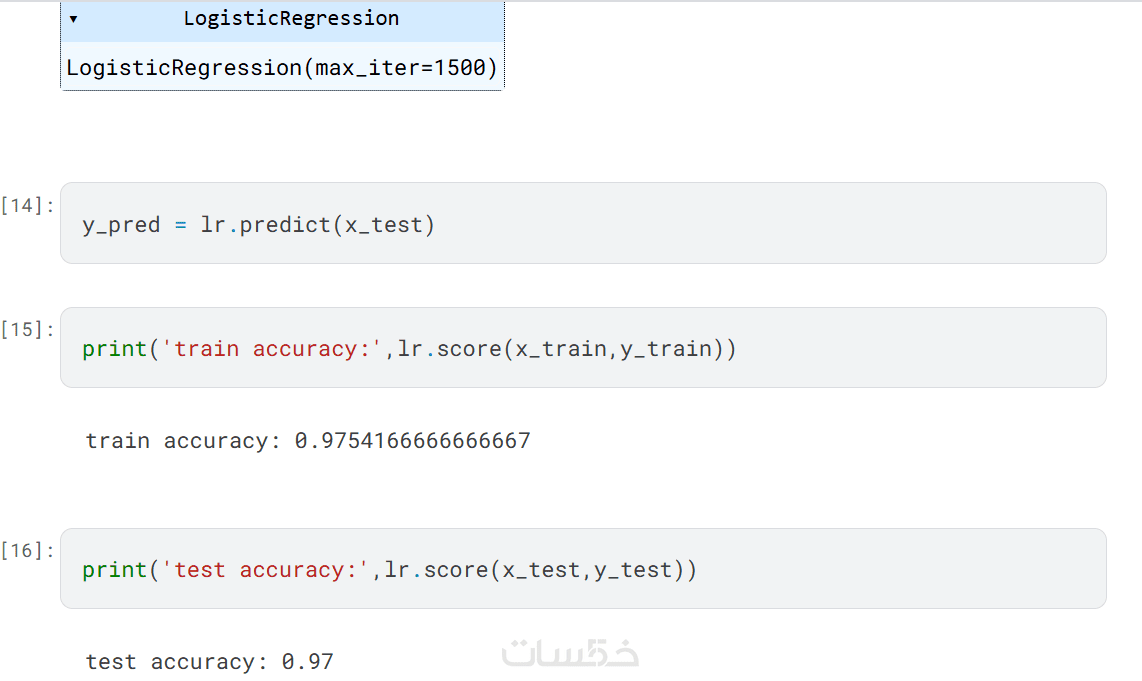Click the print keyword in test accuracy cell
Image resolution: width=1142 pixels, height=681 pixels.
coord(115,570)
